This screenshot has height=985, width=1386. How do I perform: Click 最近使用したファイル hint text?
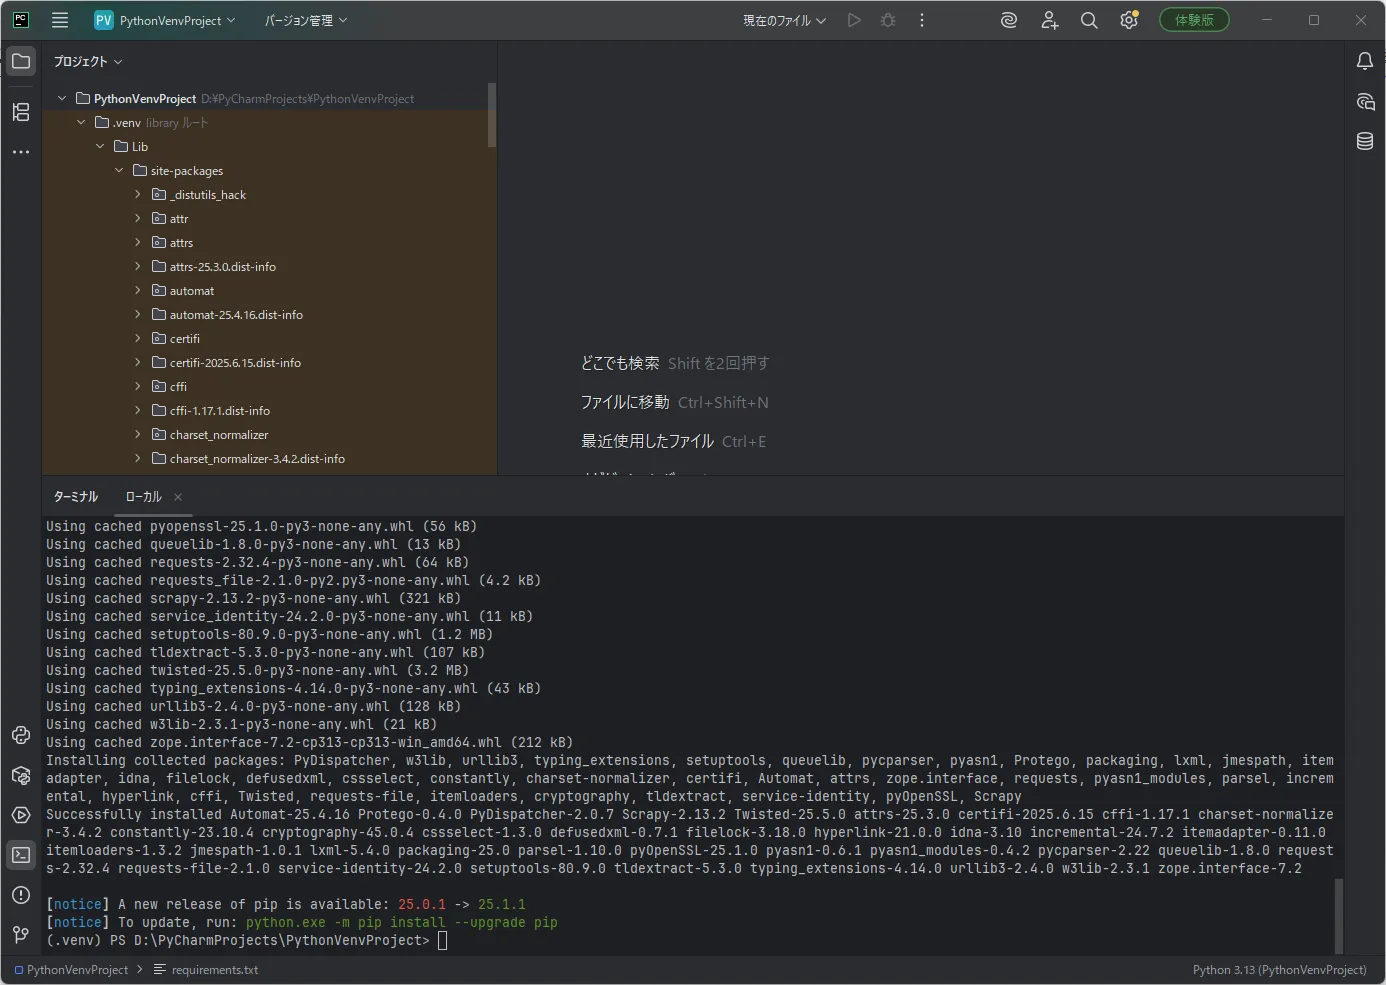pos(647,441)
